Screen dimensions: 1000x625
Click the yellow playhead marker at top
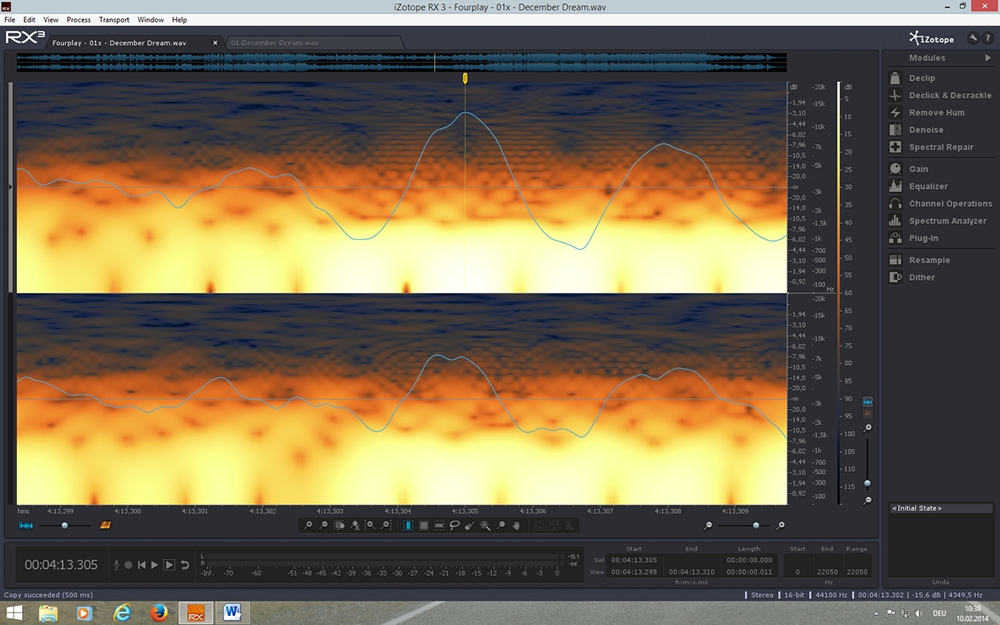(x=465, y=78)
